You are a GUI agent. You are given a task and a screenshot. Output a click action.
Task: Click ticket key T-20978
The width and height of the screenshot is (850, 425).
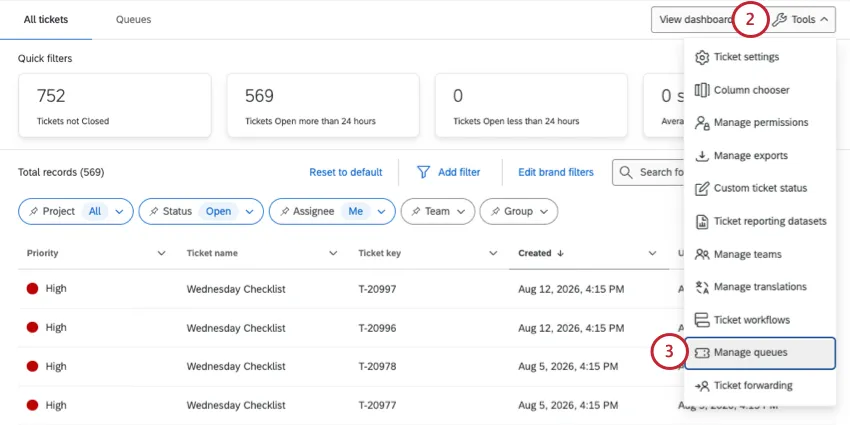click(377, 366)
